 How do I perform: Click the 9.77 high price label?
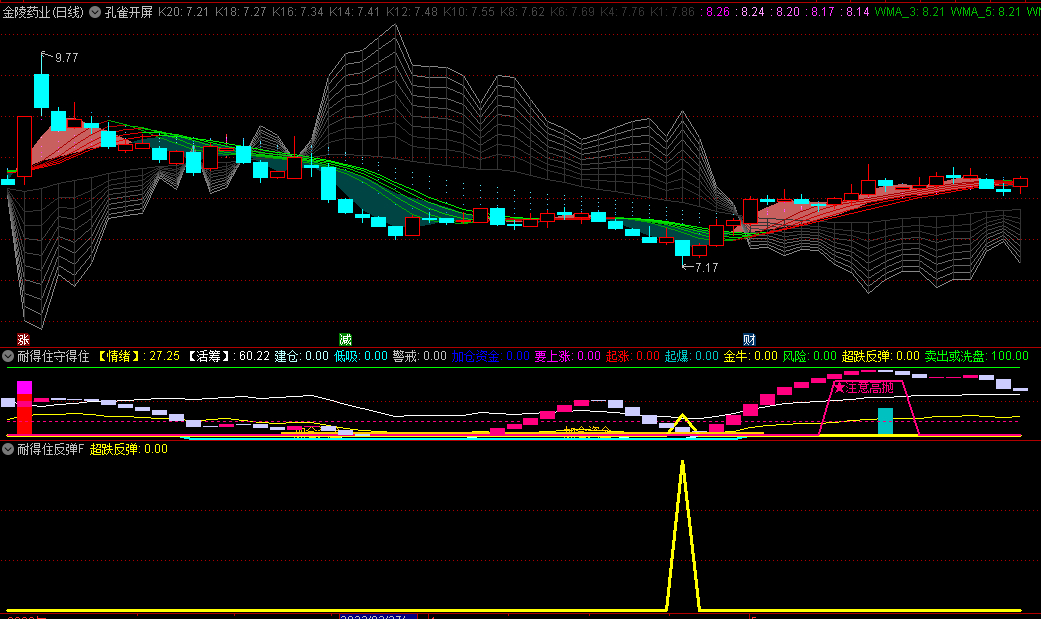click(x=66, y=58)
